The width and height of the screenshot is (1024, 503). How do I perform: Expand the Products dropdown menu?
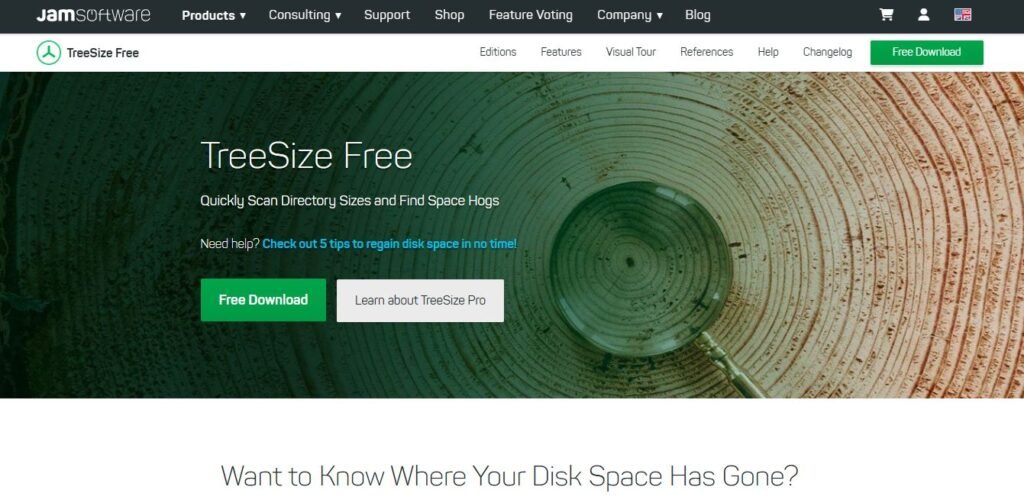click(x=214, y=15)
